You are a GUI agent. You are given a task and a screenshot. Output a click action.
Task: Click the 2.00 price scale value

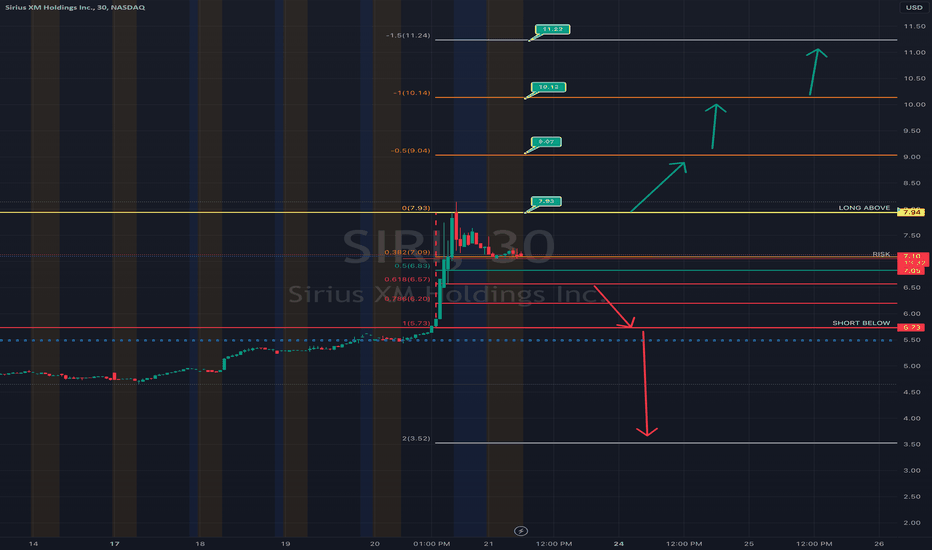click(x=912, y=523)
